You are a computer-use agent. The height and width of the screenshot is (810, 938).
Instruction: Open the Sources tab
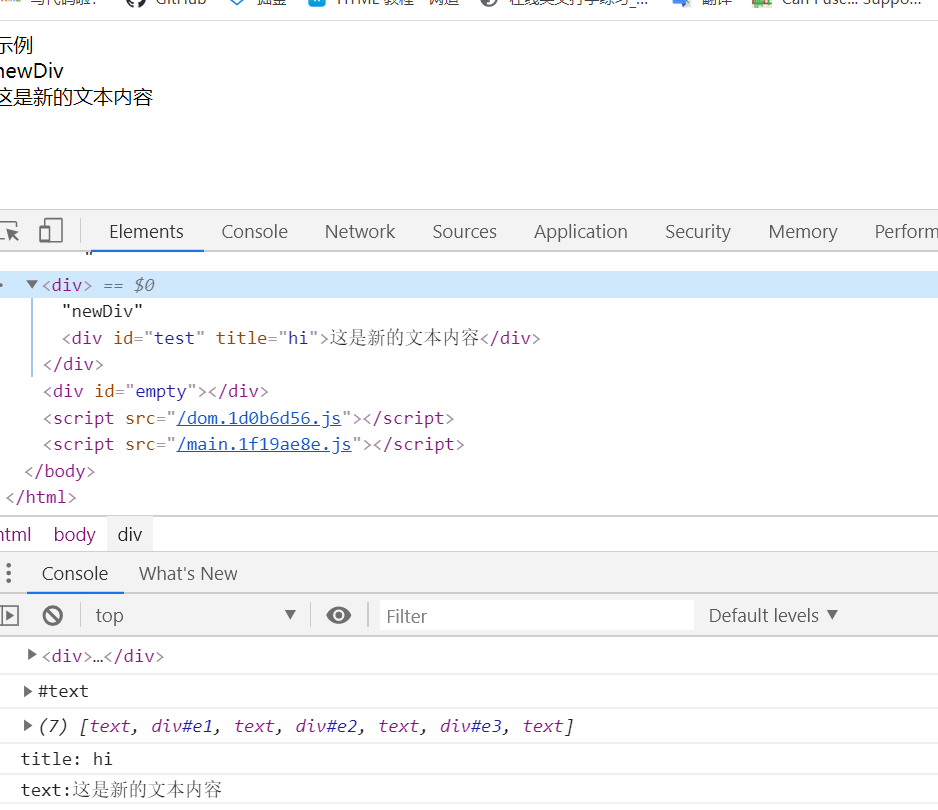tap(464, 232)
